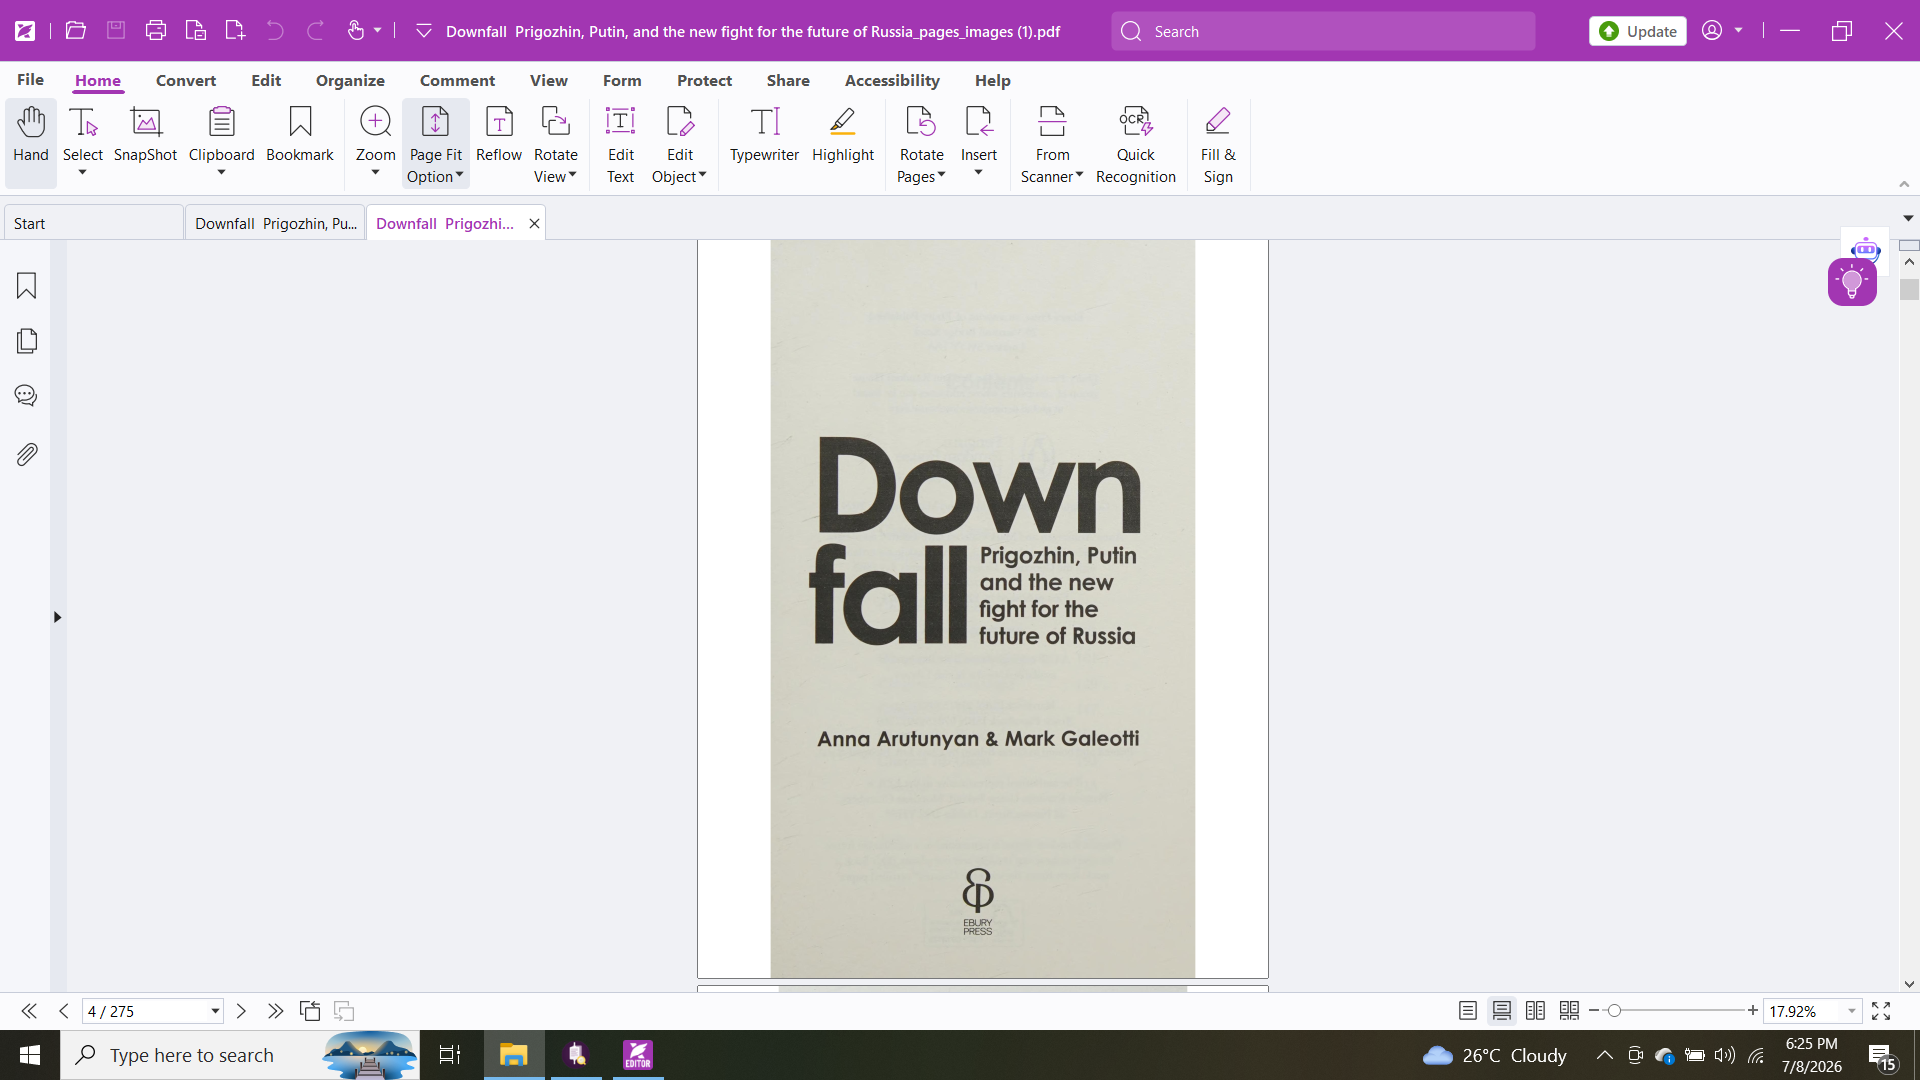Open the document tab list dropdown
The image size is (1920, 1080).
(1908, 218)
